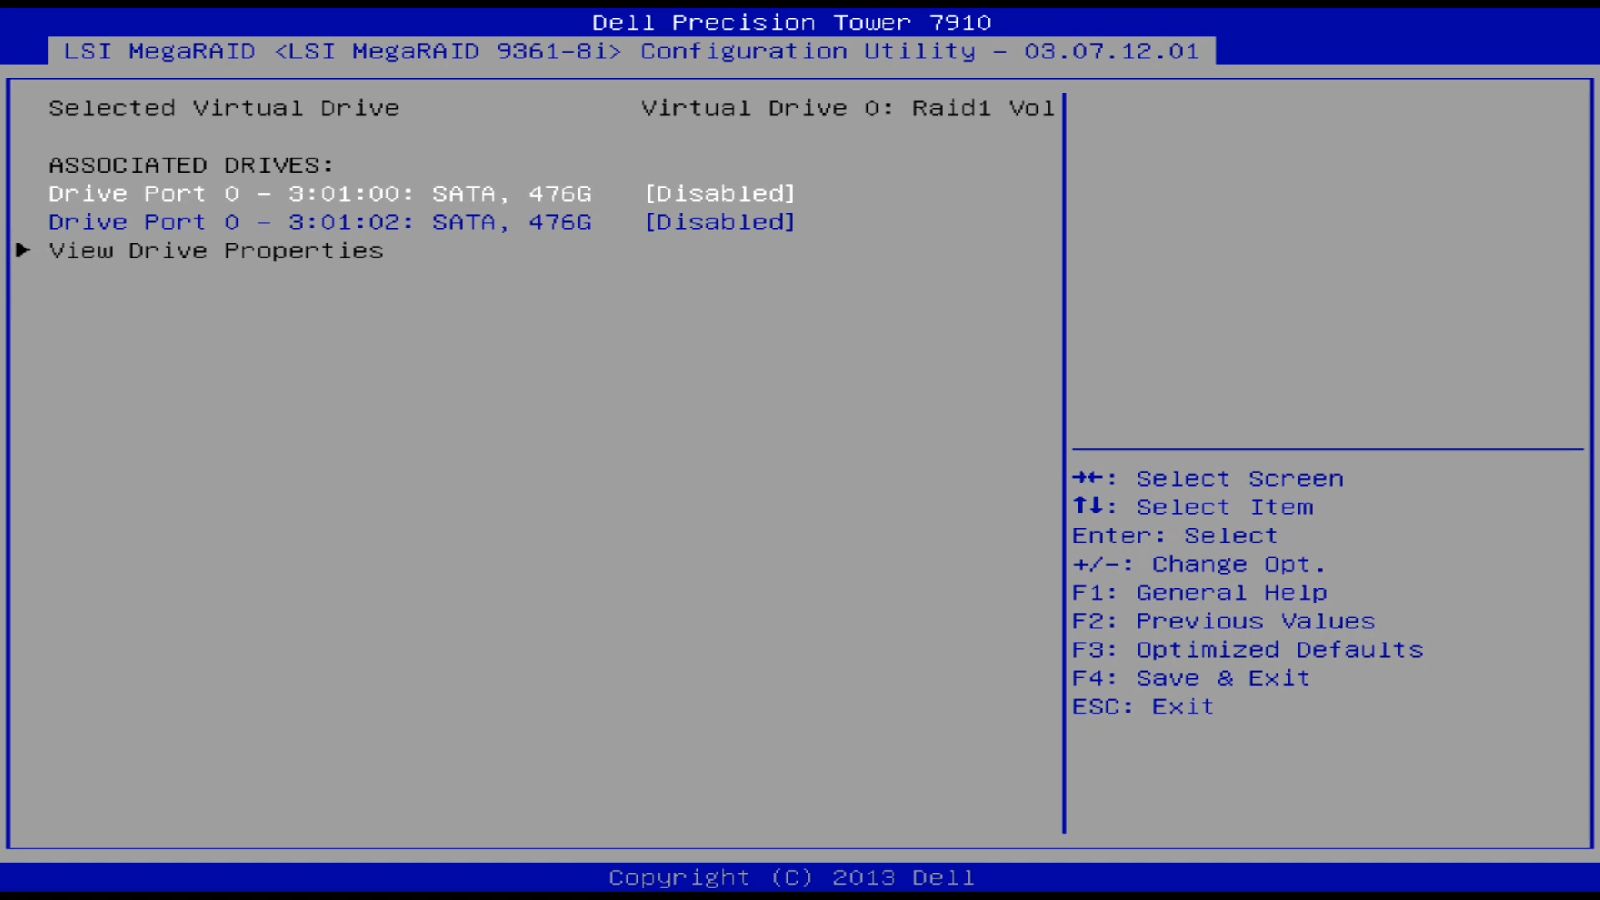Open the Drive Port 3:01:00 options

320,193
